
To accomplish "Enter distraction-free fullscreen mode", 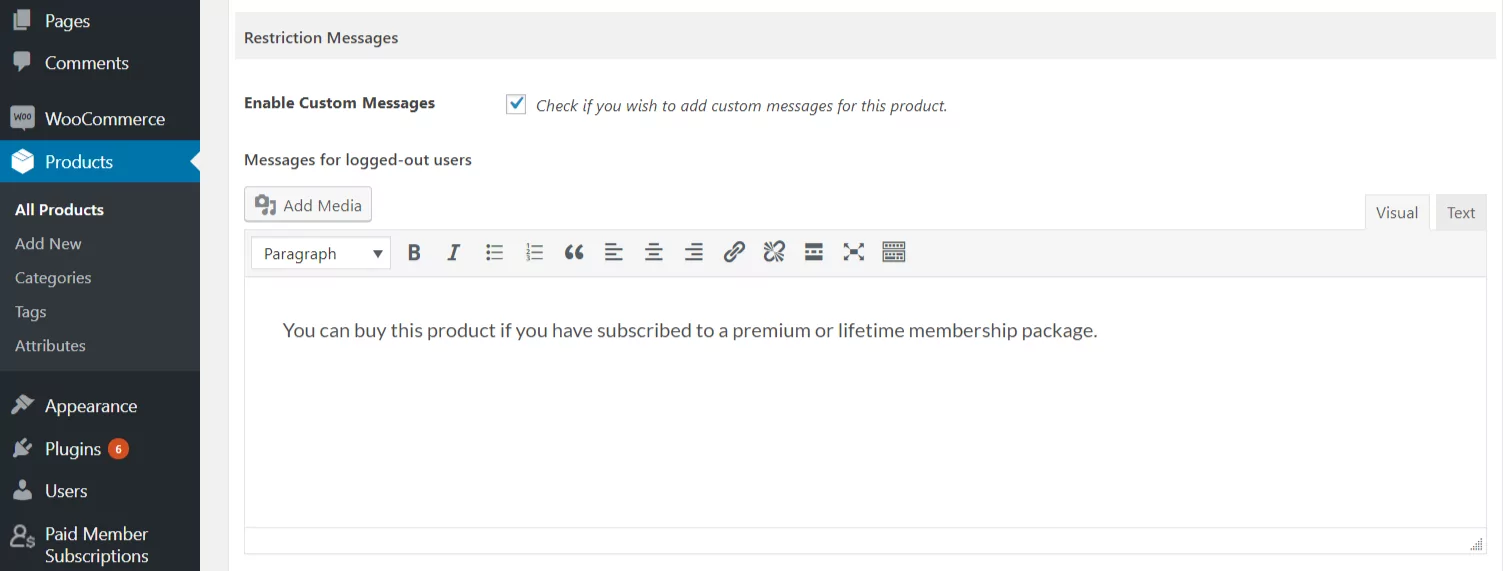I will click(854, 253).
